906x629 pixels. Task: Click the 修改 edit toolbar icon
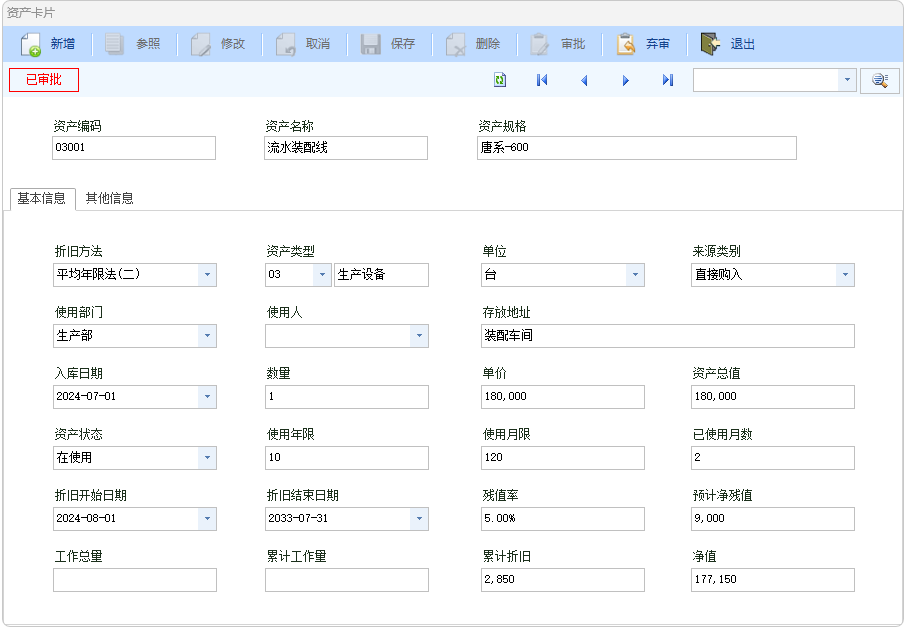[200, 44]
